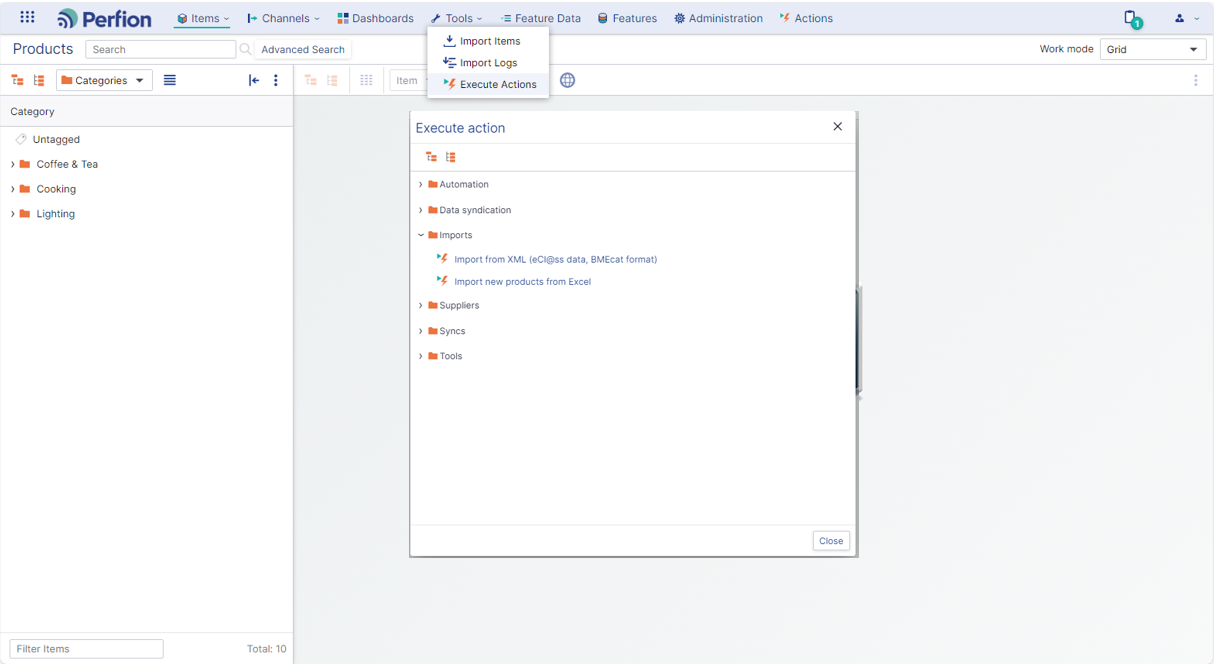1214x664 pixels.
Task: Click the Filter Items input field
Action: tap(86, 649)
